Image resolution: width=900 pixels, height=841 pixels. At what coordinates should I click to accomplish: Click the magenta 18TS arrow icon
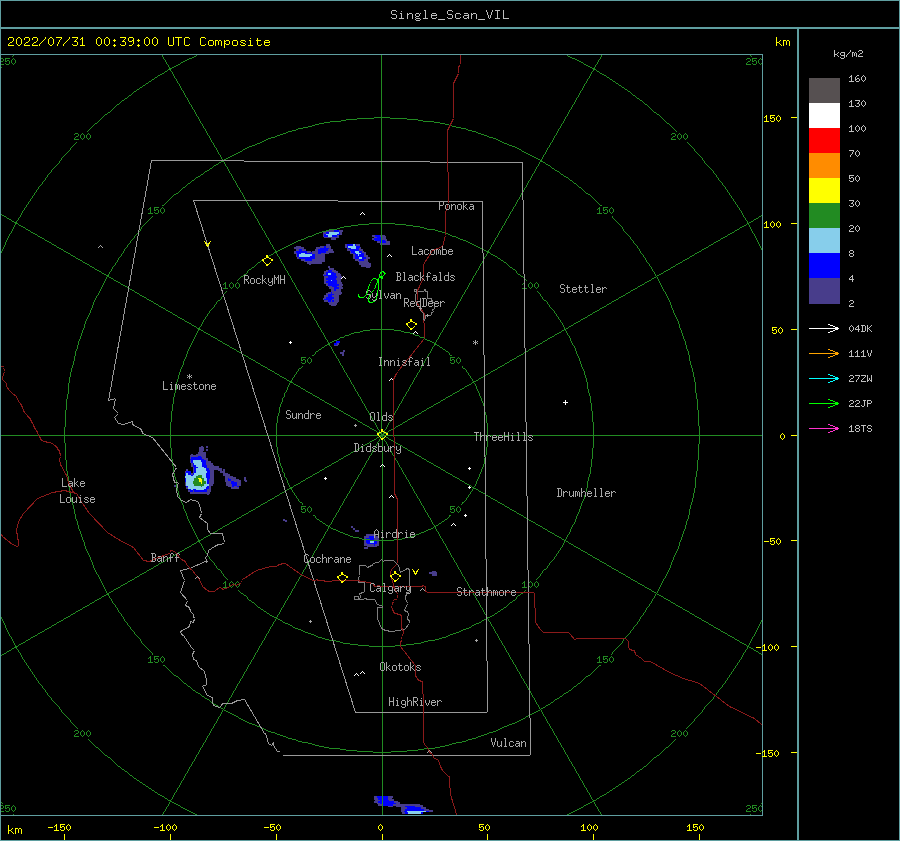pyautogui.click(x=824, y=428)
